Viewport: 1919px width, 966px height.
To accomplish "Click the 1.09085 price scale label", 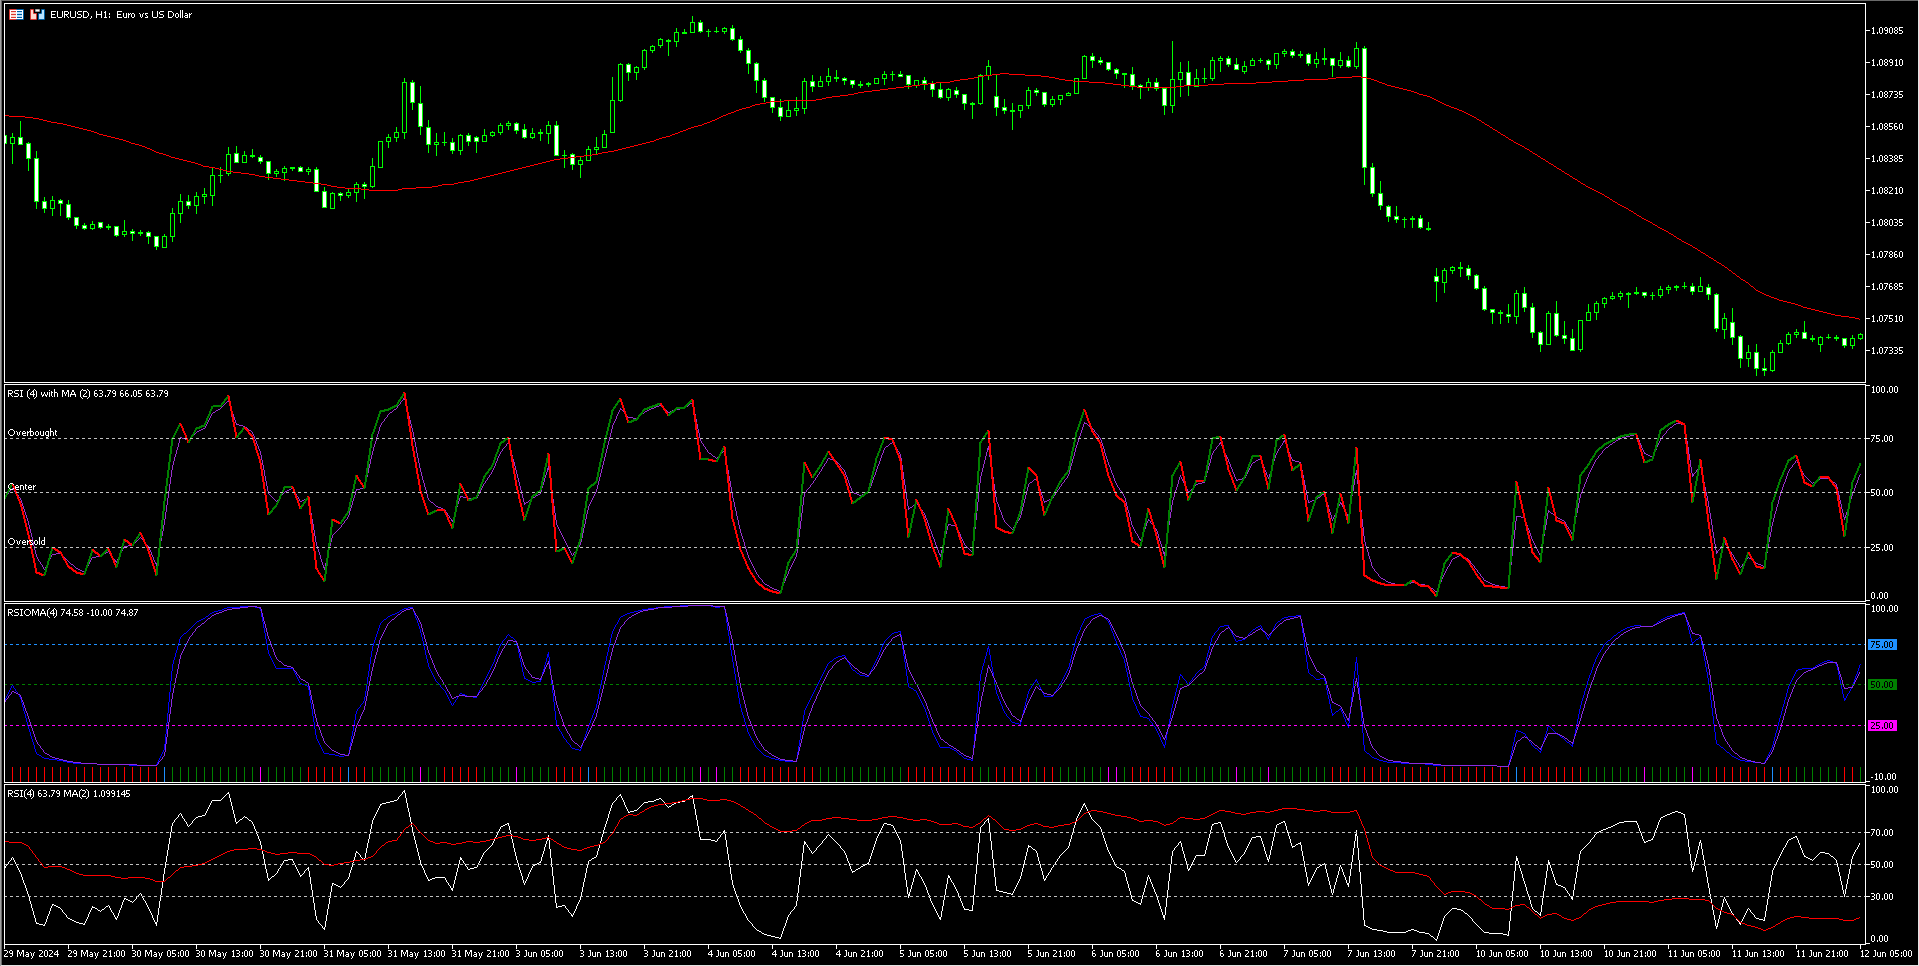I will pos(1886,31).
